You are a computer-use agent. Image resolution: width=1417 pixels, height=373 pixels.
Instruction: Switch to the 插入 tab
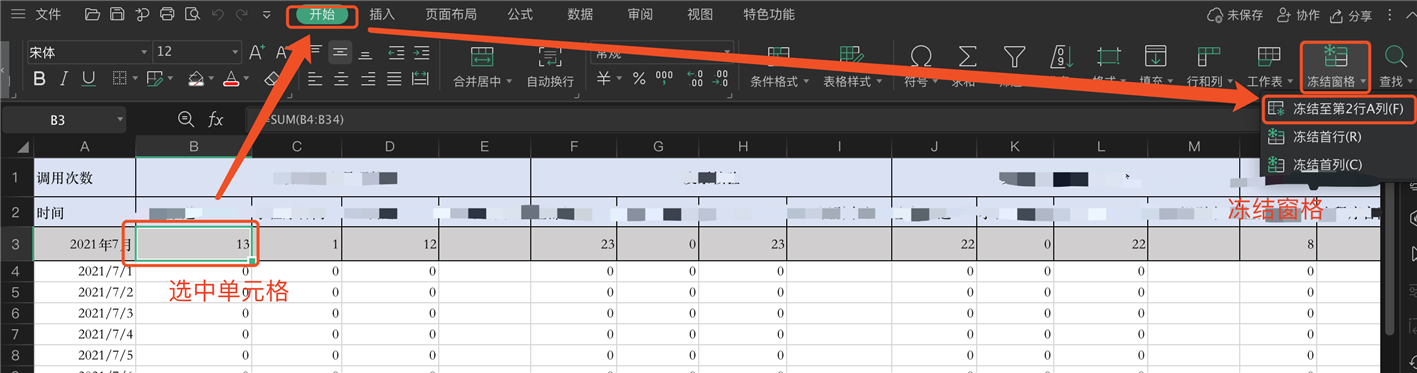click(x=382, y=15)
